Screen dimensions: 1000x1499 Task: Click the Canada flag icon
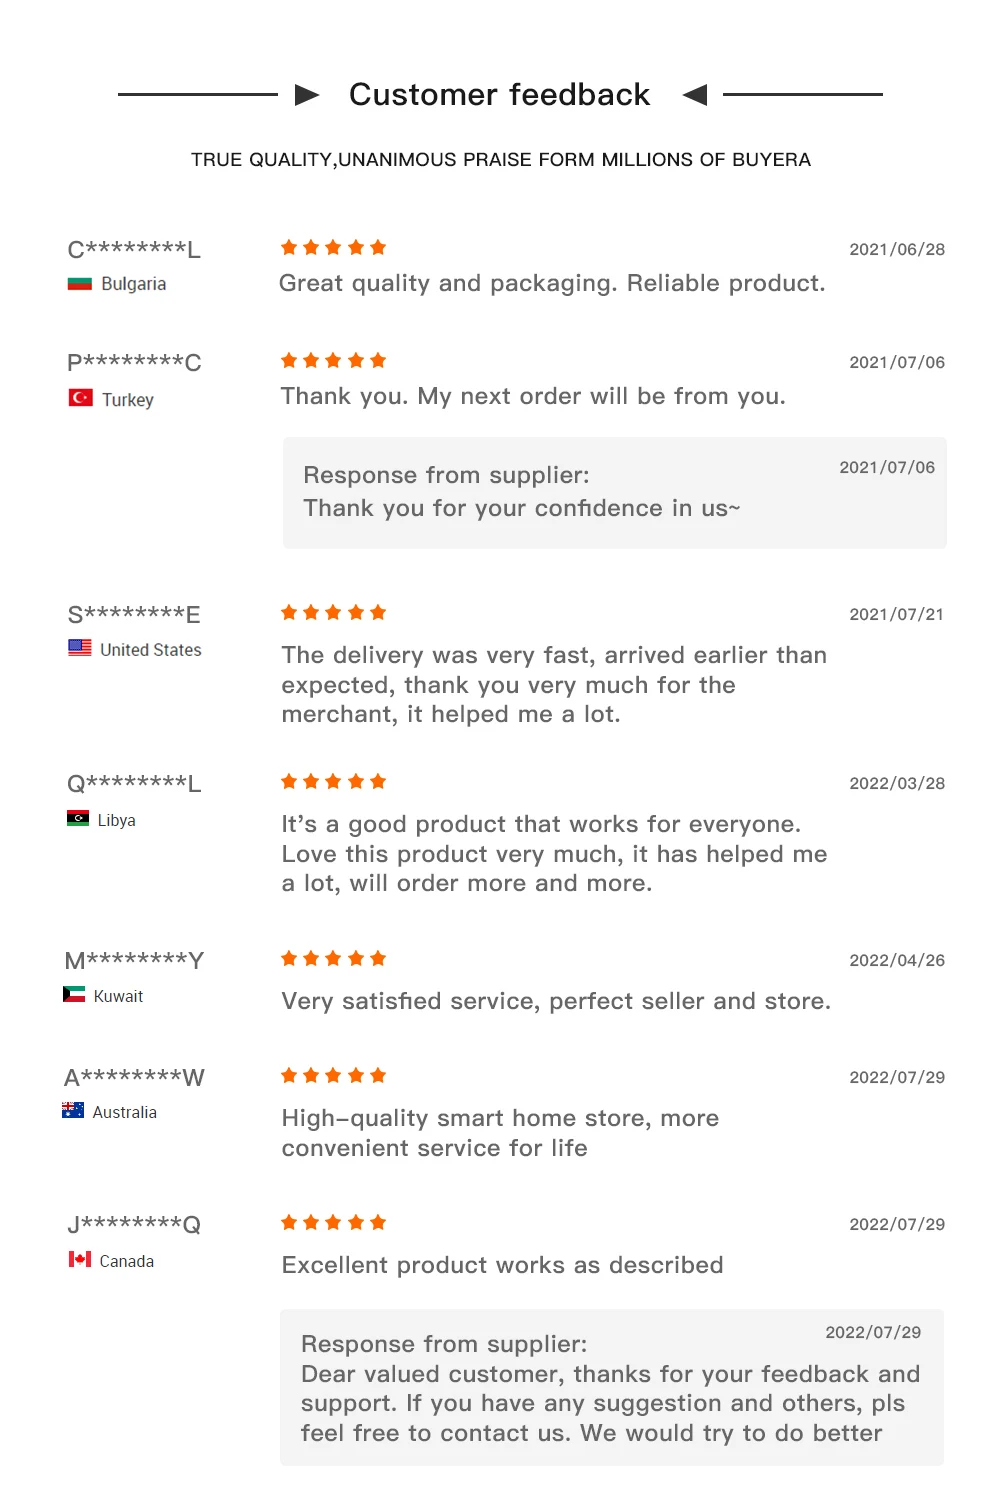coord(80,1259)
